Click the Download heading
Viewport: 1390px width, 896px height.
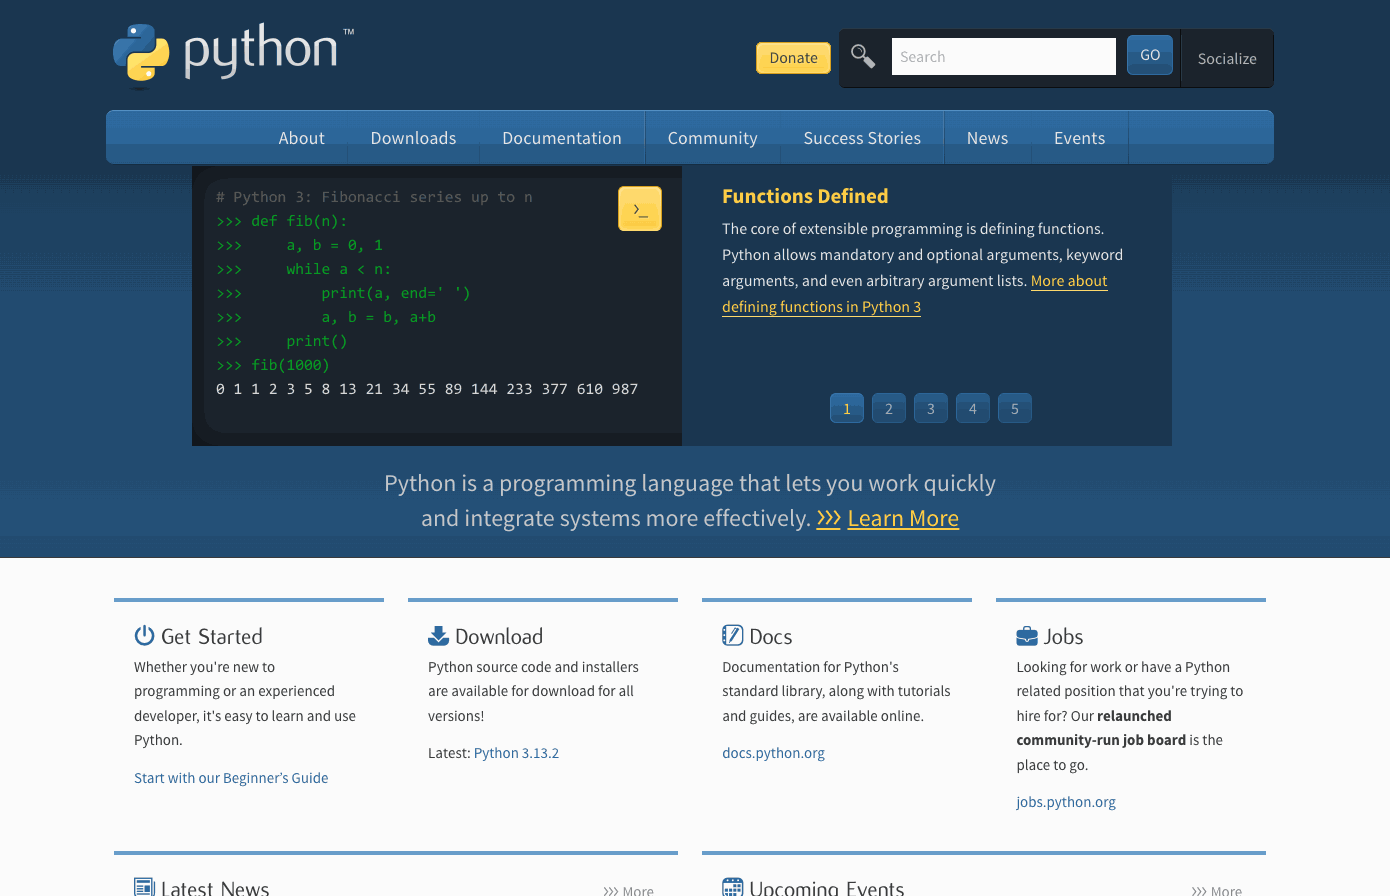499,636
